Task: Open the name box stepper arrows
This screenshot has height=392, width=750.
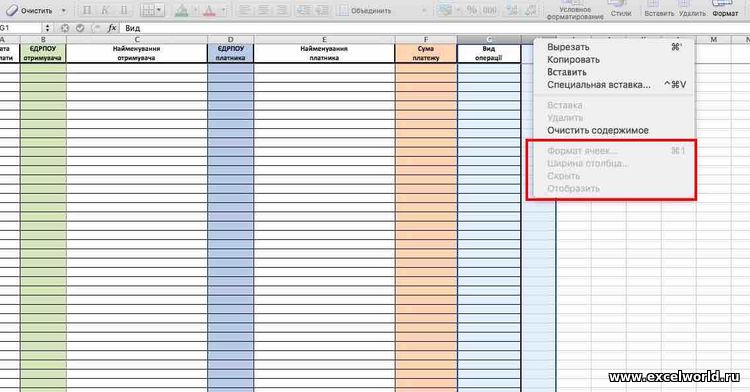Action: (x=47, y=28)
